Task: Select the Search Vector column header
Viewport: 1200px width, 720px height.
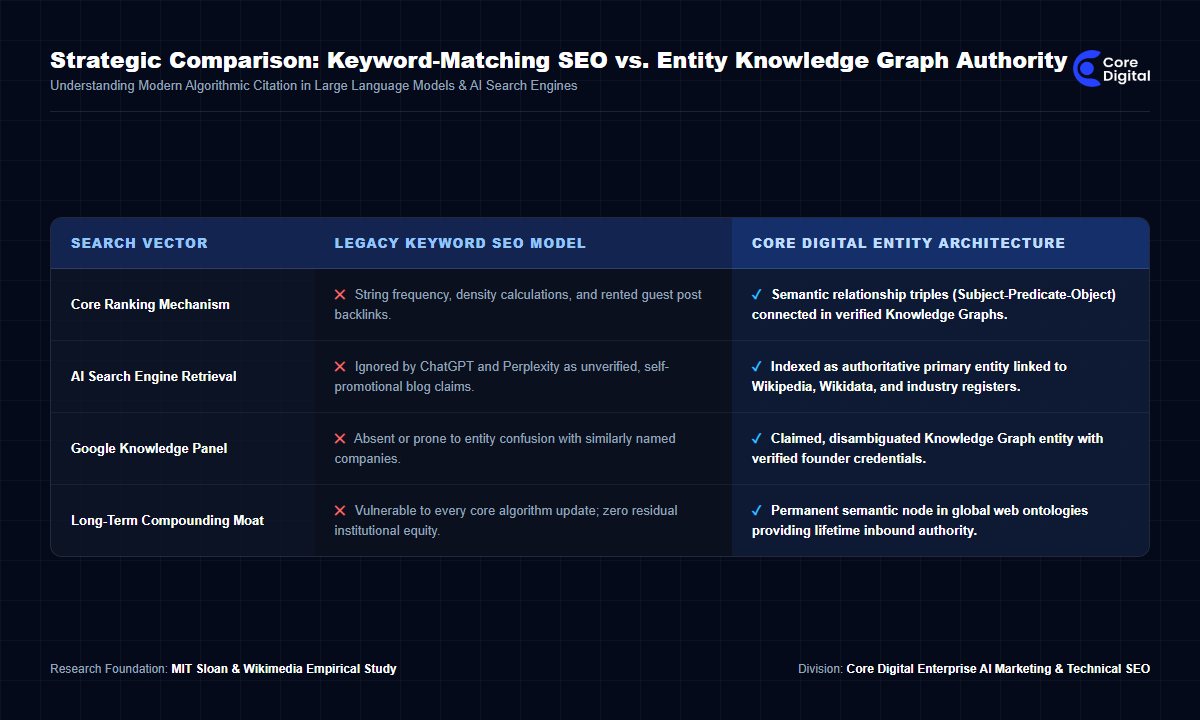Action: pyautogui.click(x=139, y=243)
